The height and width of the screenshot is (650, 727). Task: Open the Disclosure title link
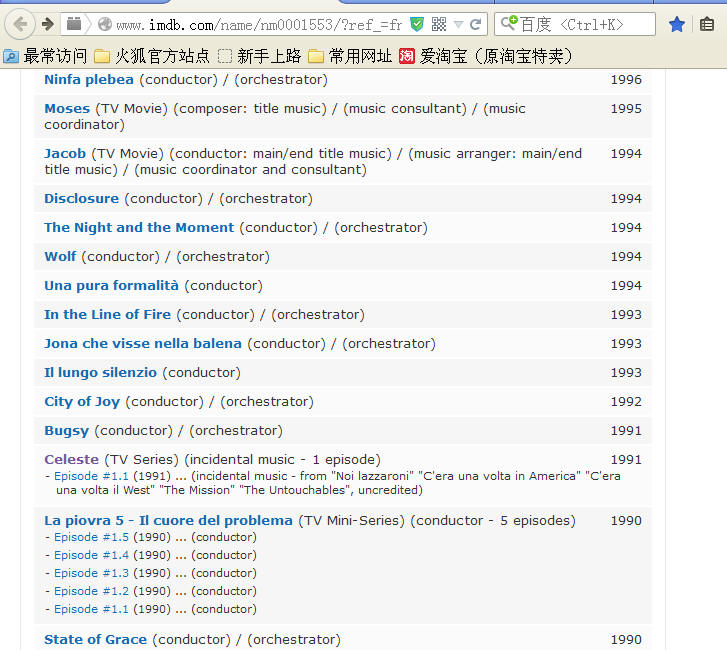pyautogui.click(x=81, y=198)
